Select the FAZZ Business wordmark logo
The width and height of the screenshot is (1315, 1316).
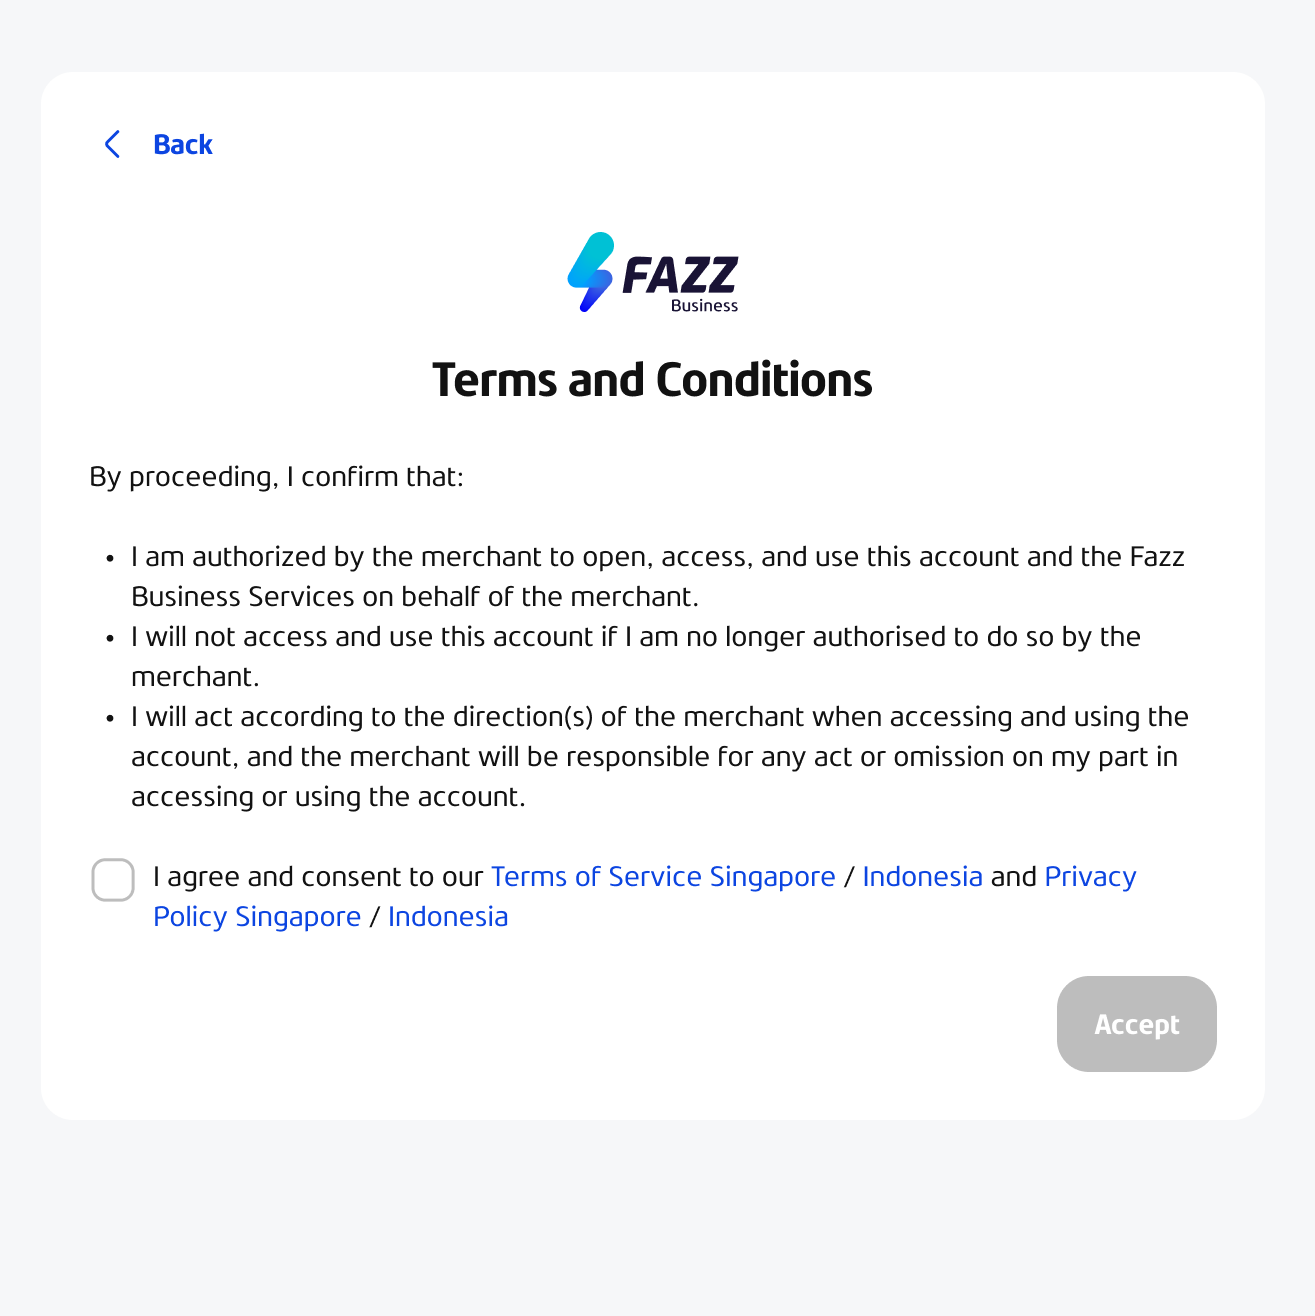(x=681, y=277)
